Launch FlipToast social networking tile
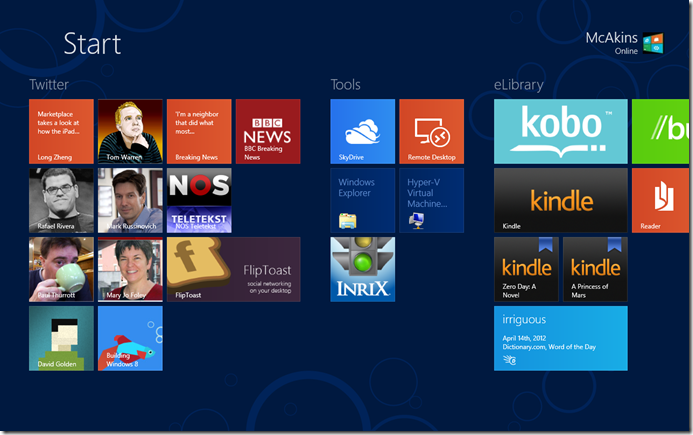693x435 pixels. point(233,269)
